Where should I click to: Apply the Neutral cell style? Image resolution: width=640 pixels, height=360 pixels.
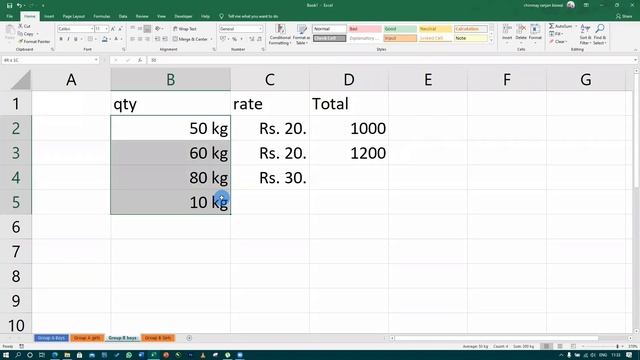[x=435, y=29]
